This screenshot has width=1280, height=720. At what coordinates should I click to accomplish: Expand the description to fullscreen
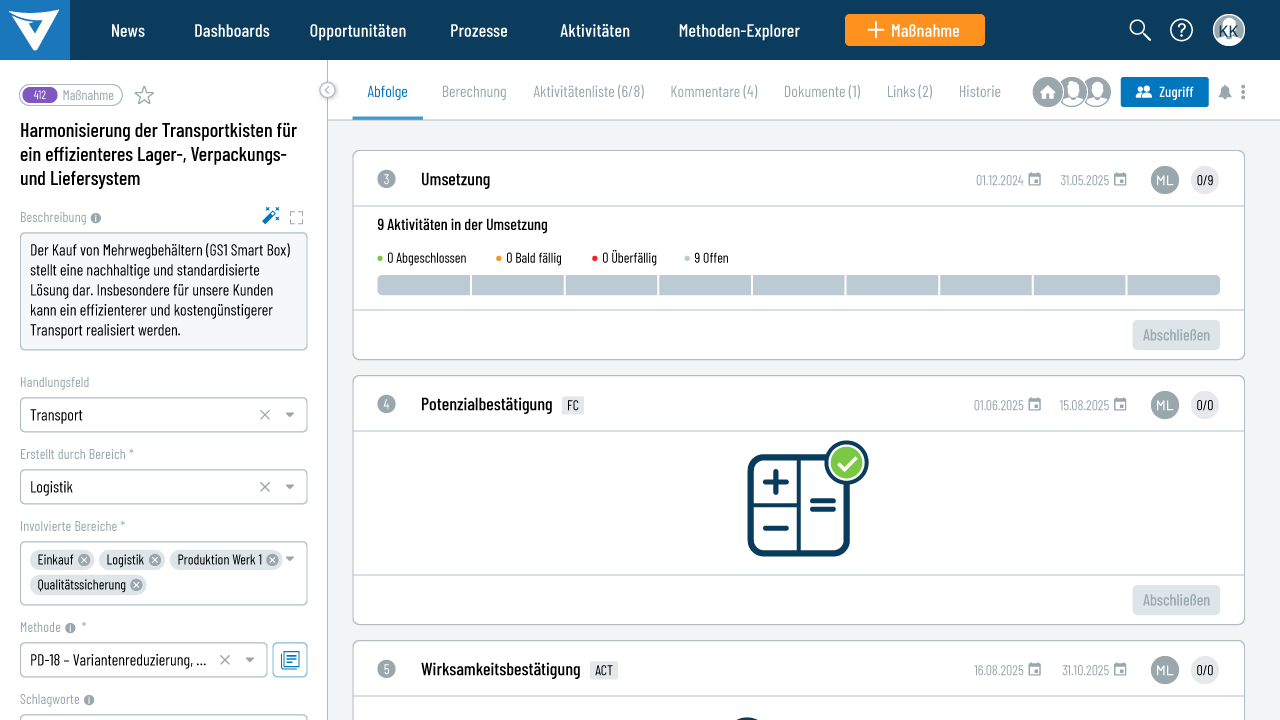[296, 217]
